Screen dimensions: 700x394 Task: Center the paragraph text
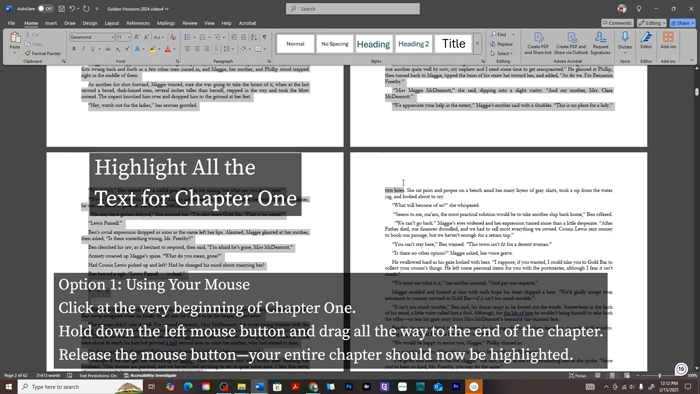click(x=197, y=49)
